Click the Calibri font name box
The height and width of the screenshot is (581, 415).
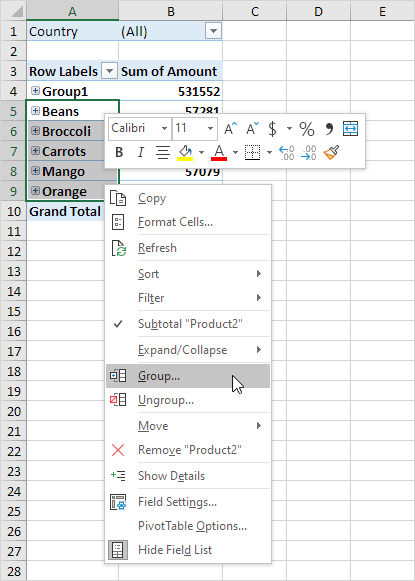click(x=140, y=129)
